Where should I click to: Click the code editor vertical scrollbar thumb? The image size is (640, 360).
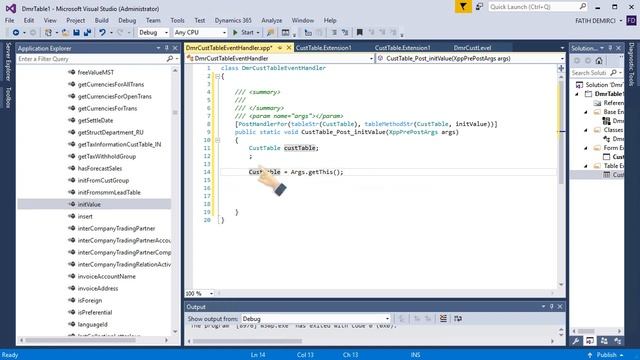(561, 131)
